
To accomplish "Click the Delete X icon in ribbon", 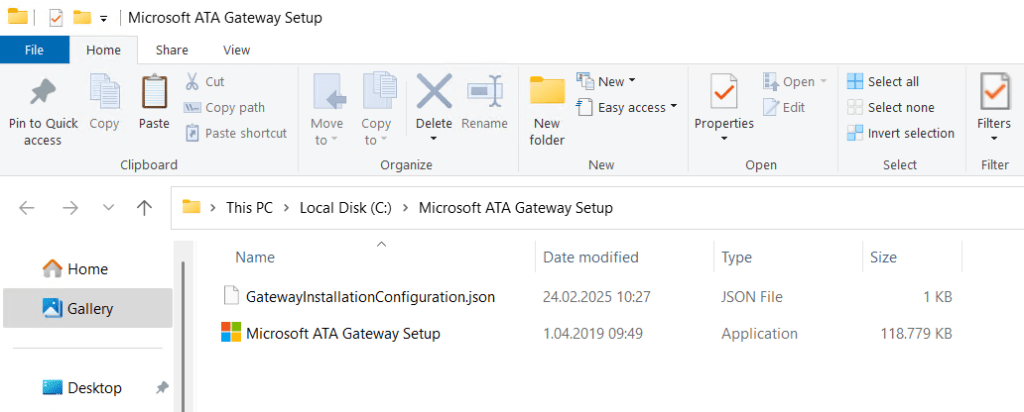I will 434,92.
